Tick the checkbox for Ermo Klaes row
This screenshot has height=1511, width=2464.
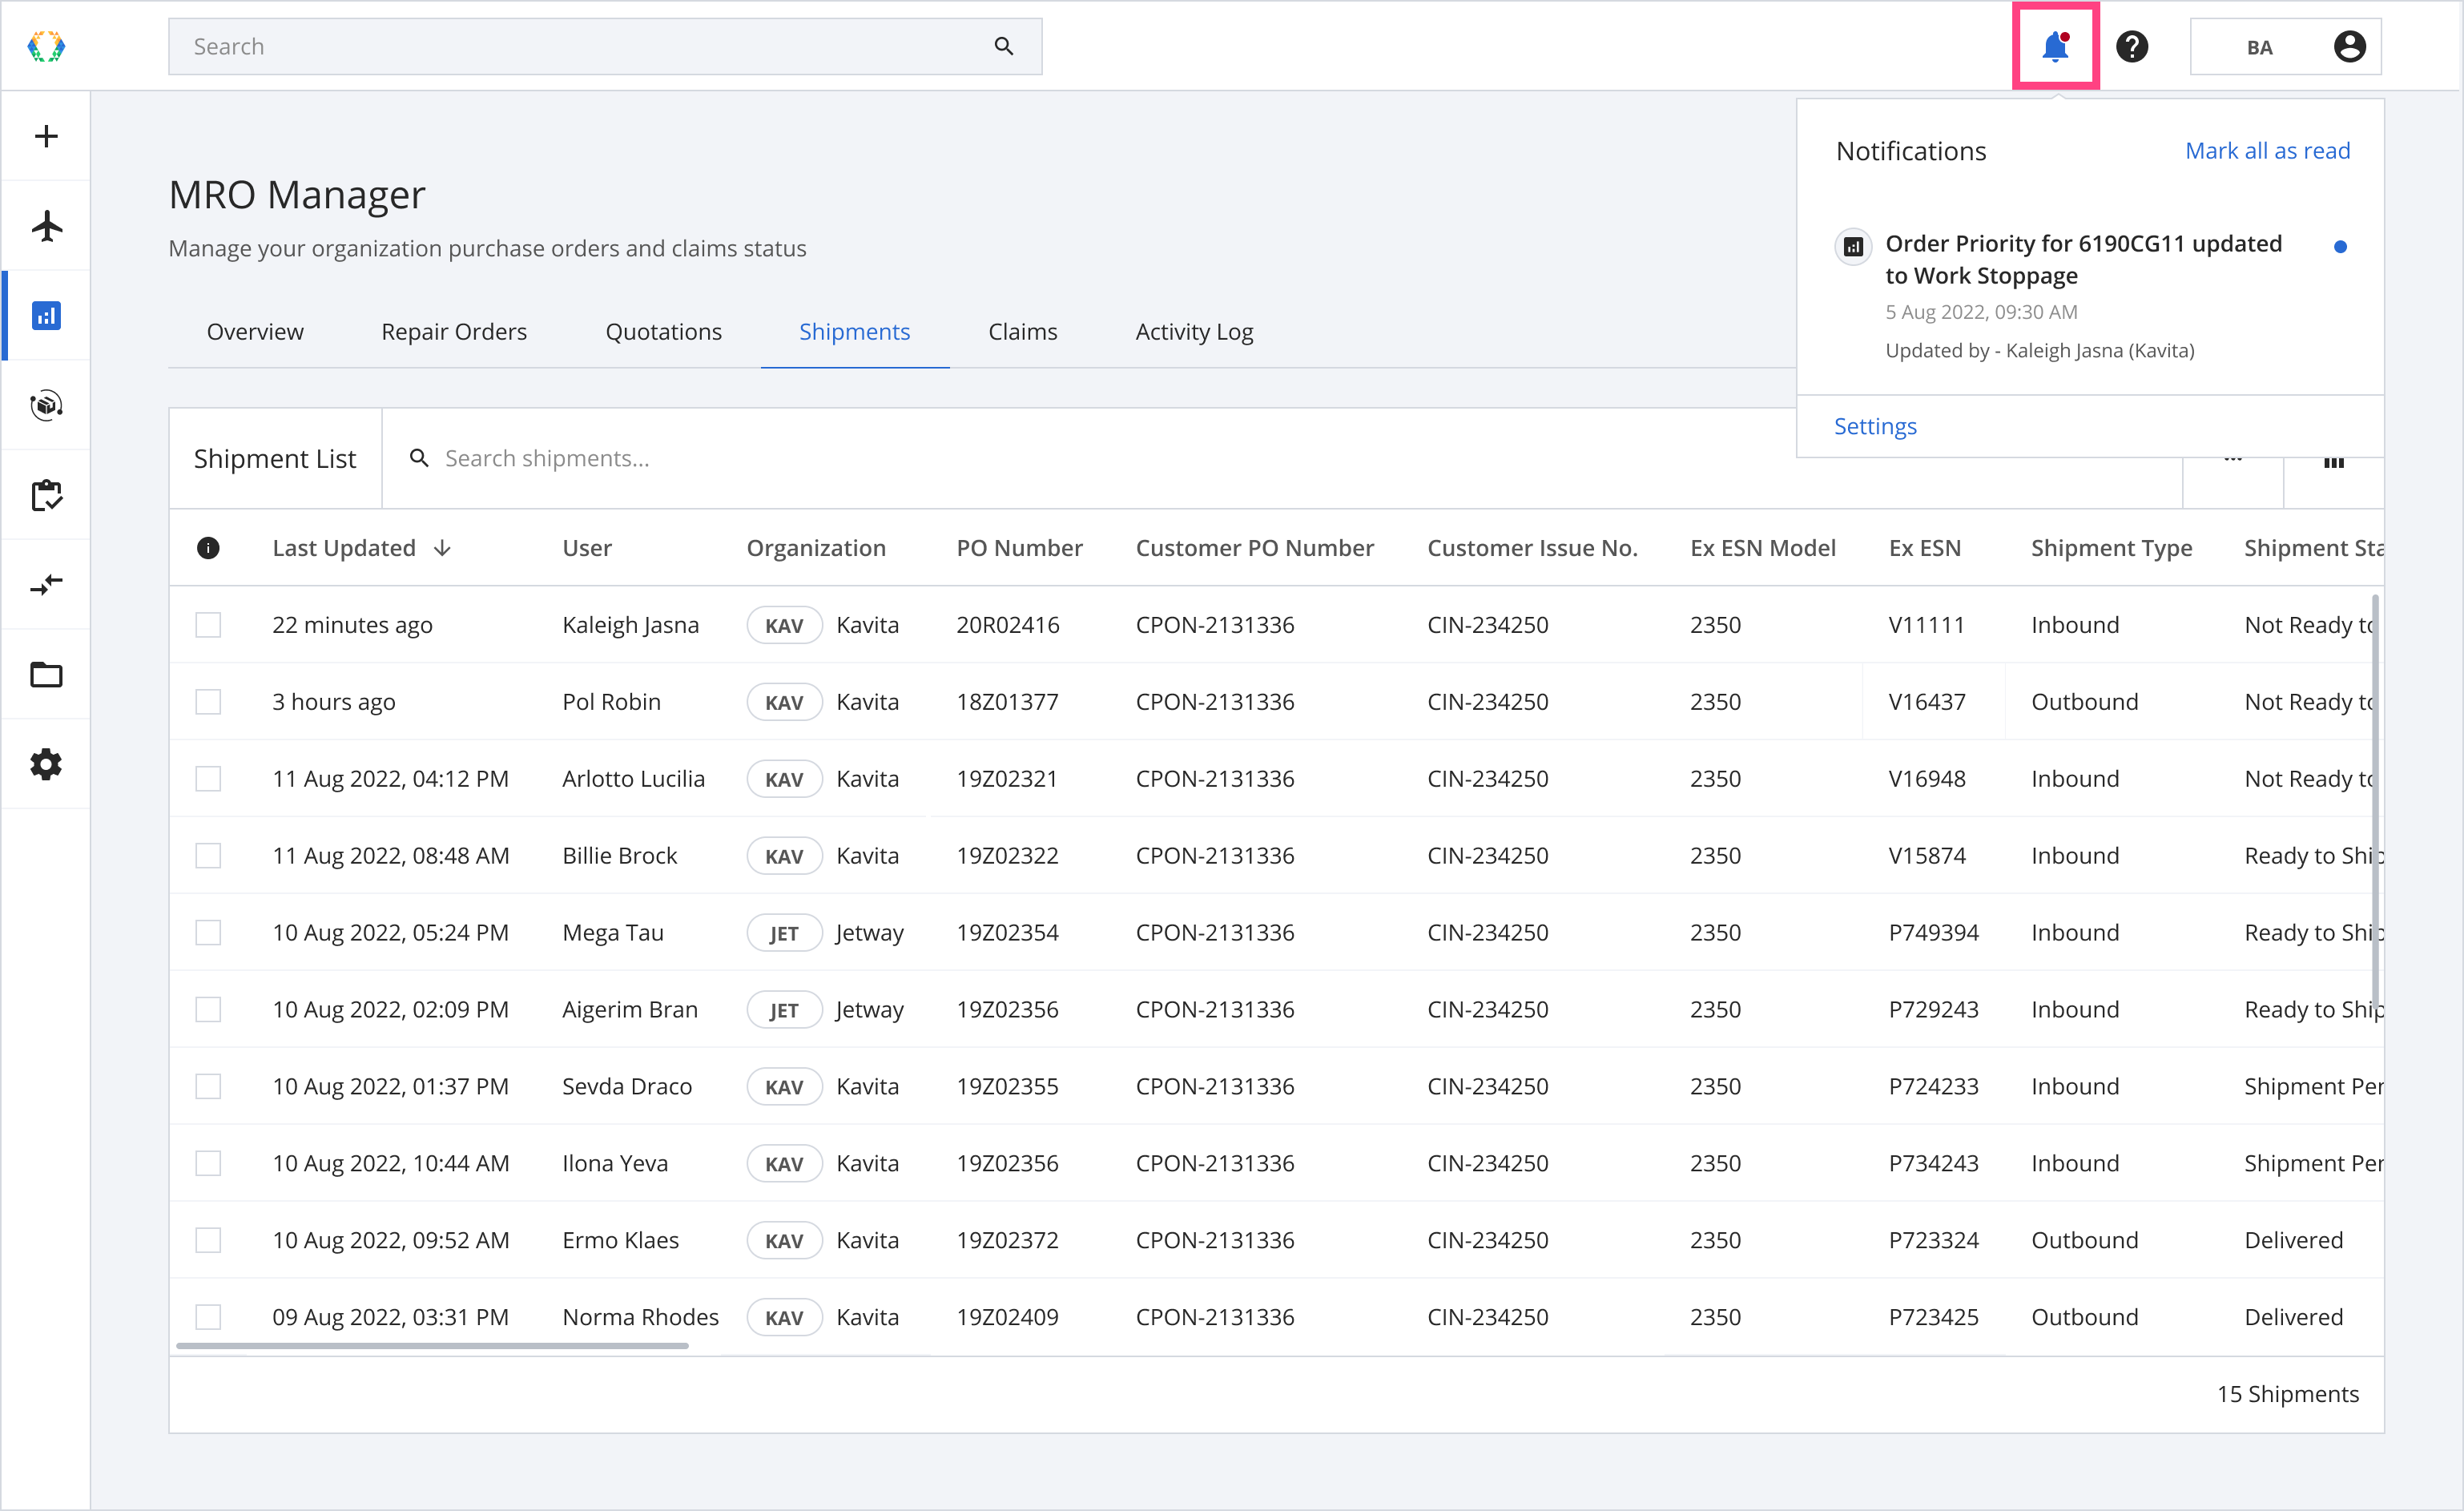pos(208,1241)
